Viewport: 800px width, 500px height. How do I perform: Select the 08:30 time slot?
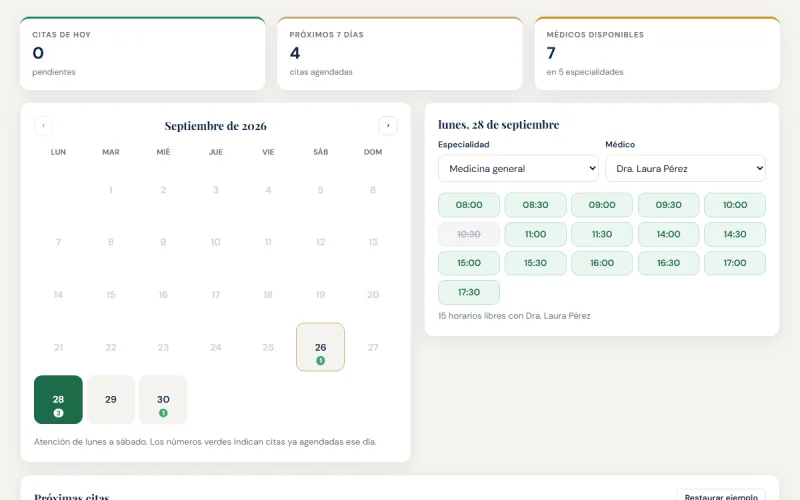[x=535, y=205]
